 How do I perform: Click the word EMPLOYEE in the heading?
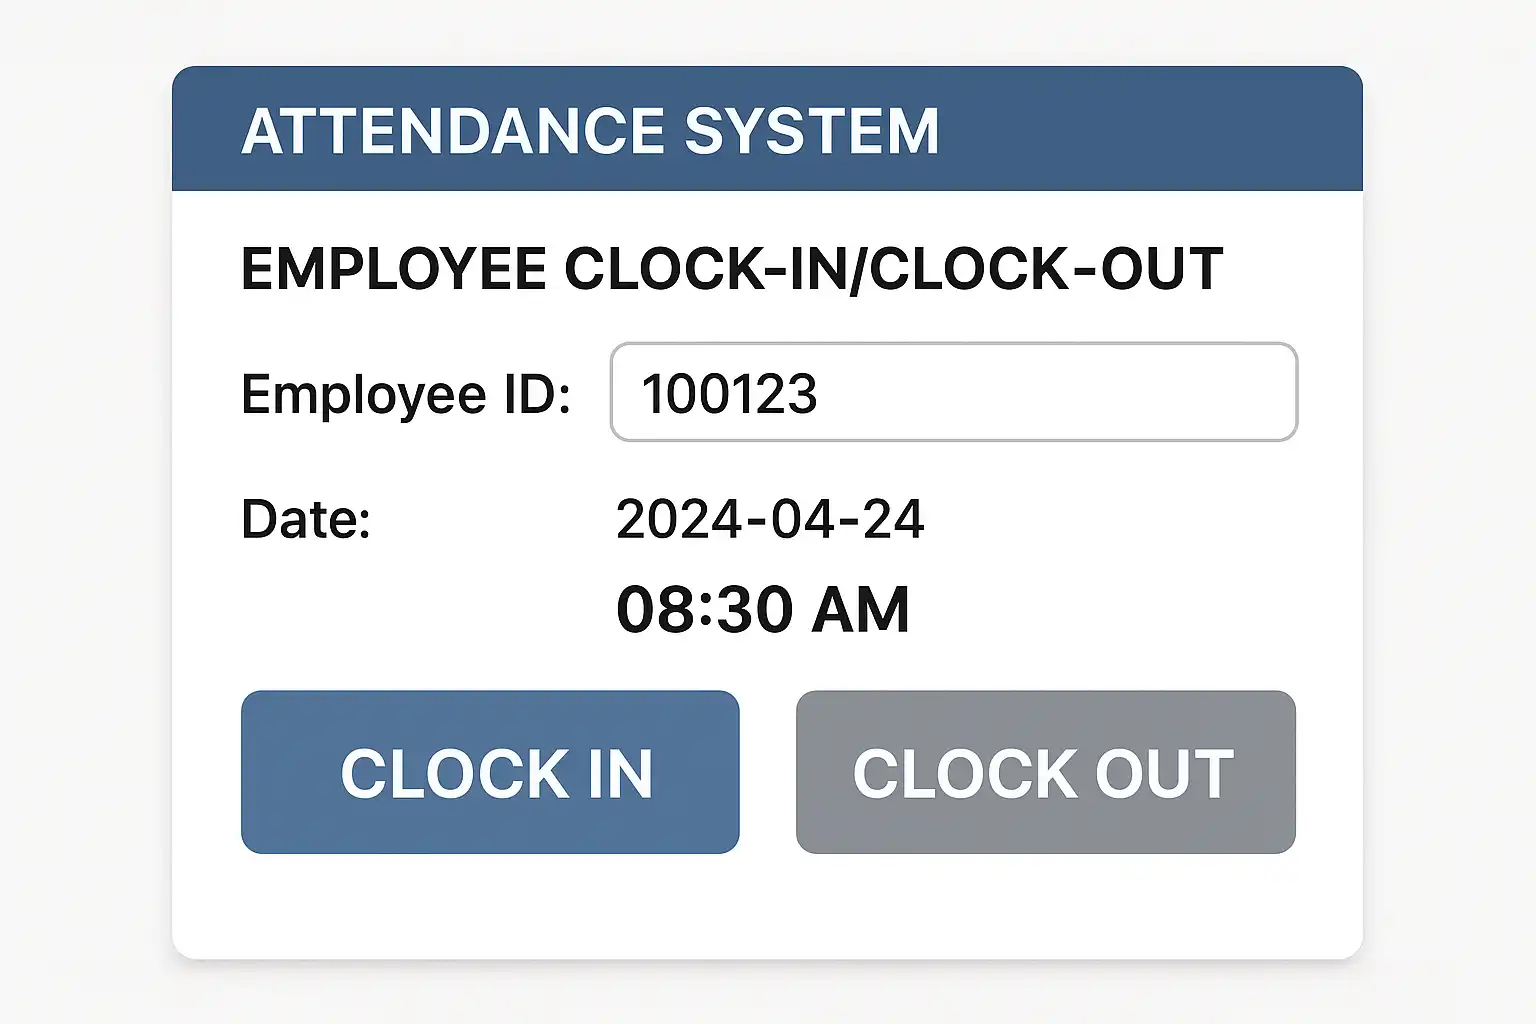tap(393, 268)
